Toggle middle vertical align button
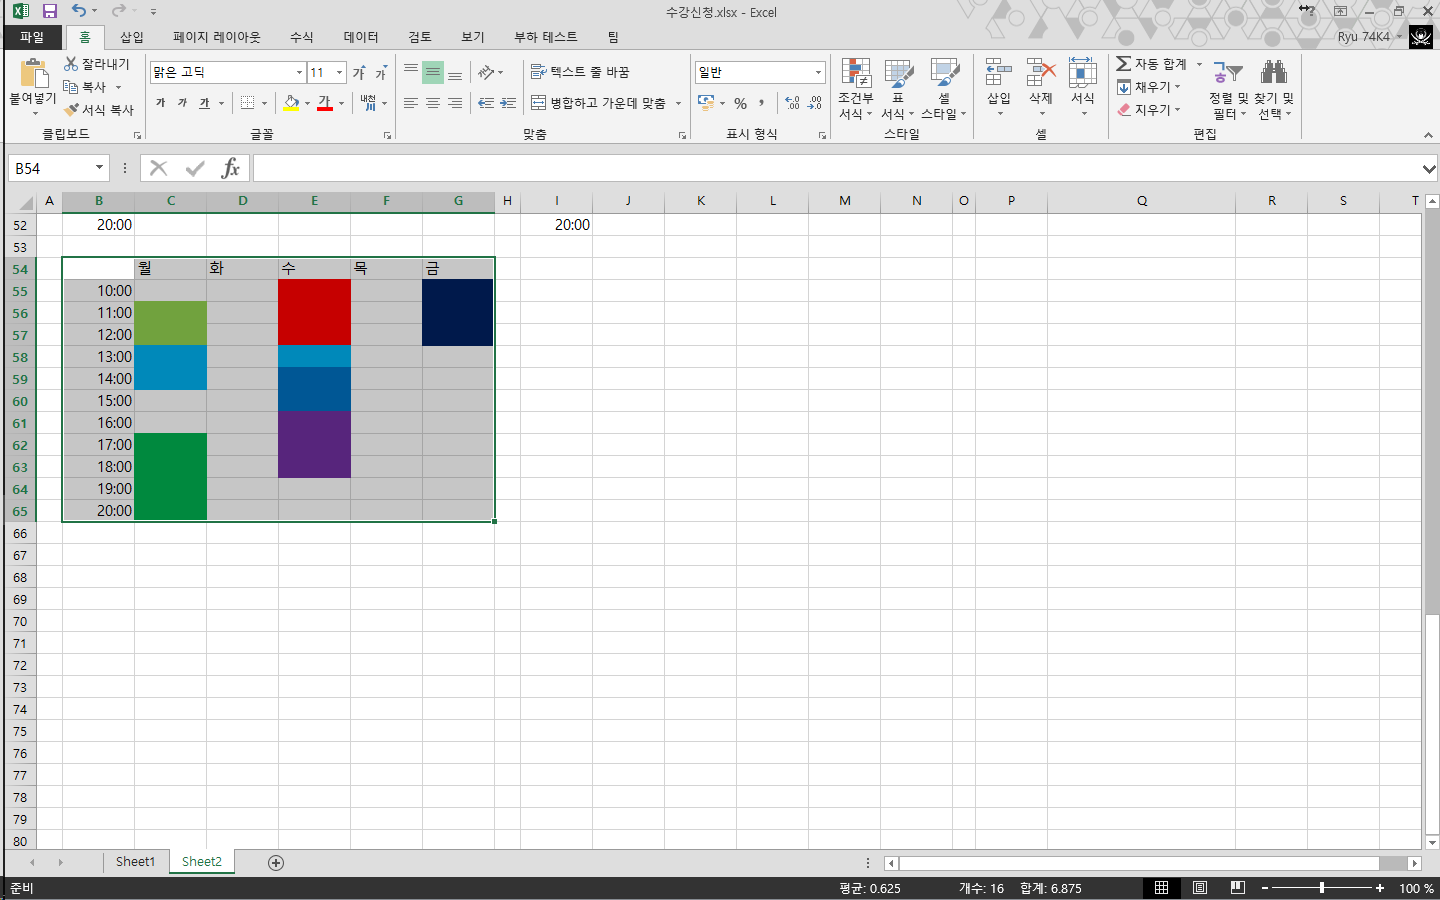1440x900 pixels. (433, 73)
